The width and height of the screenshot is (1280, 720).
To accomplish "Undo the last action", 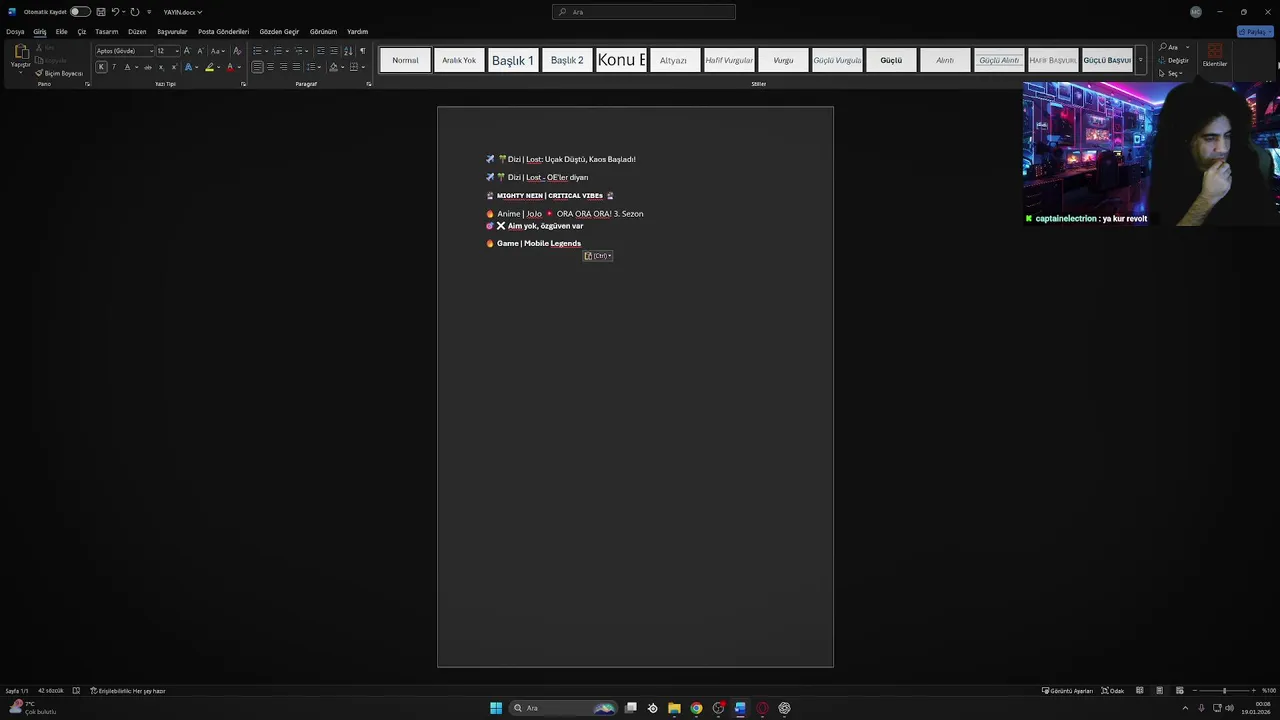I will click(115, 12).
